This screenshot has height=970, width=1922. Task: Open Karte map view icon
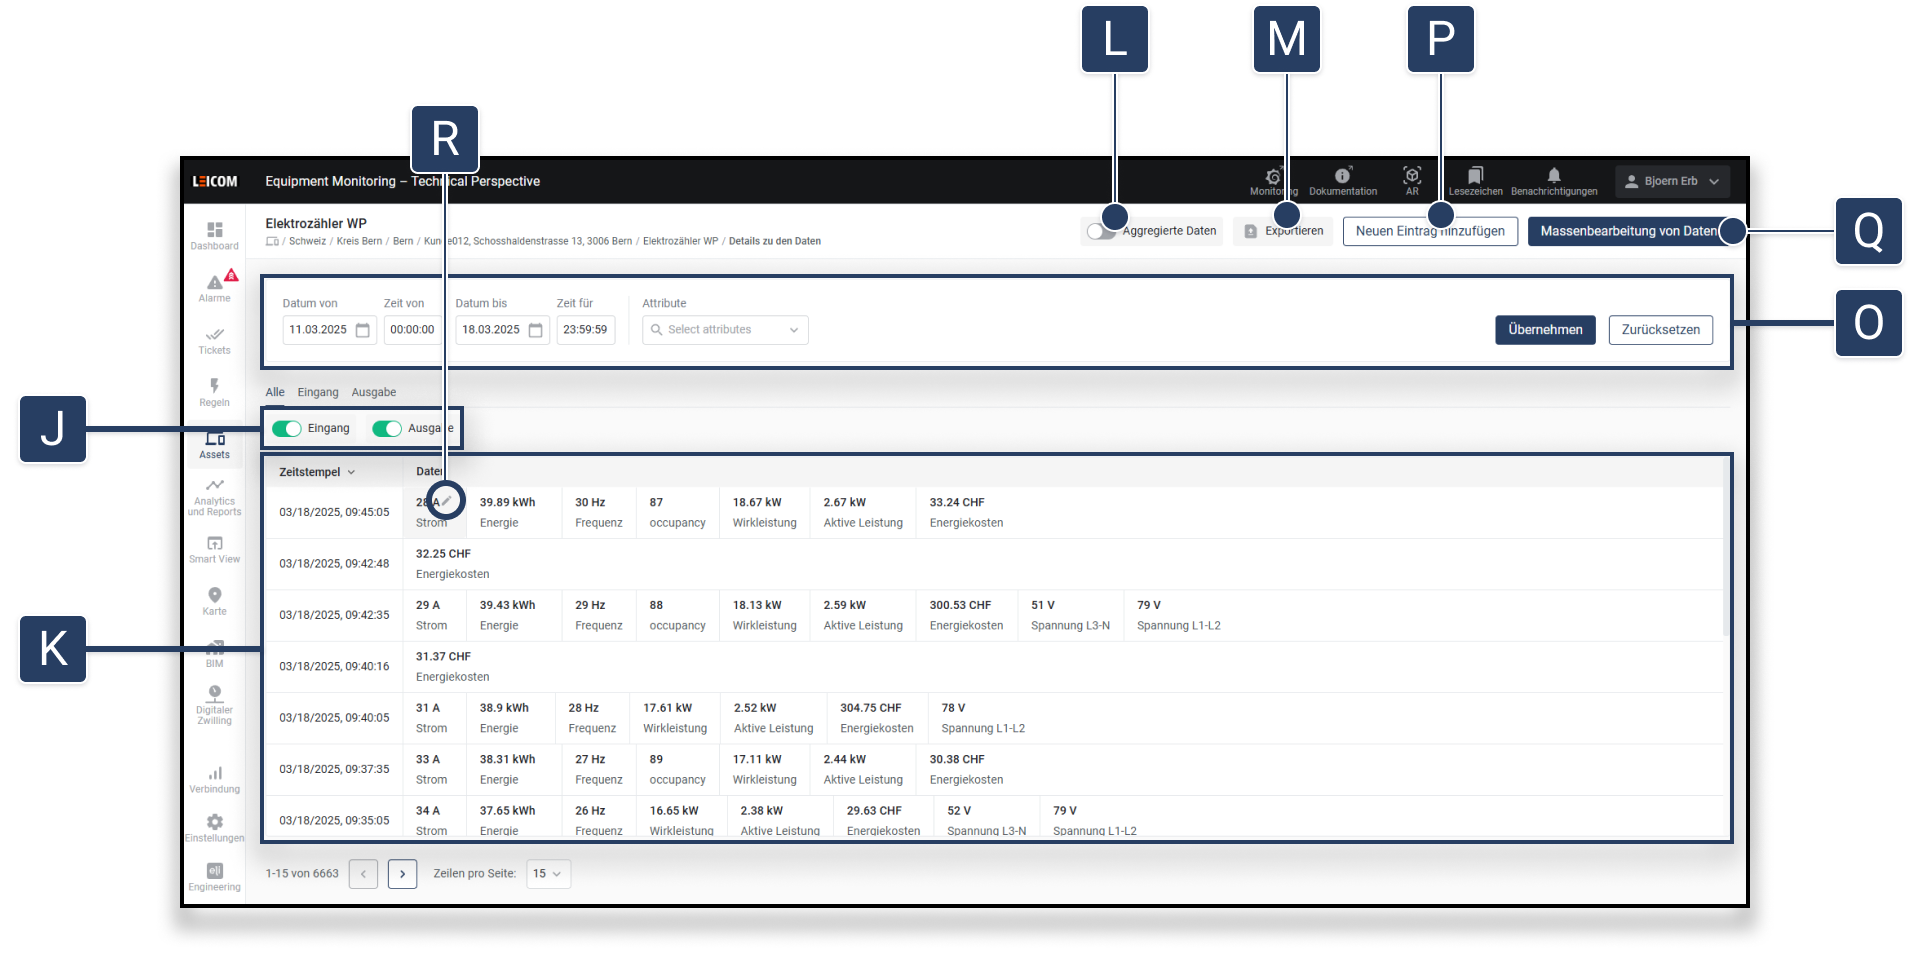click(x=214, y=600)
